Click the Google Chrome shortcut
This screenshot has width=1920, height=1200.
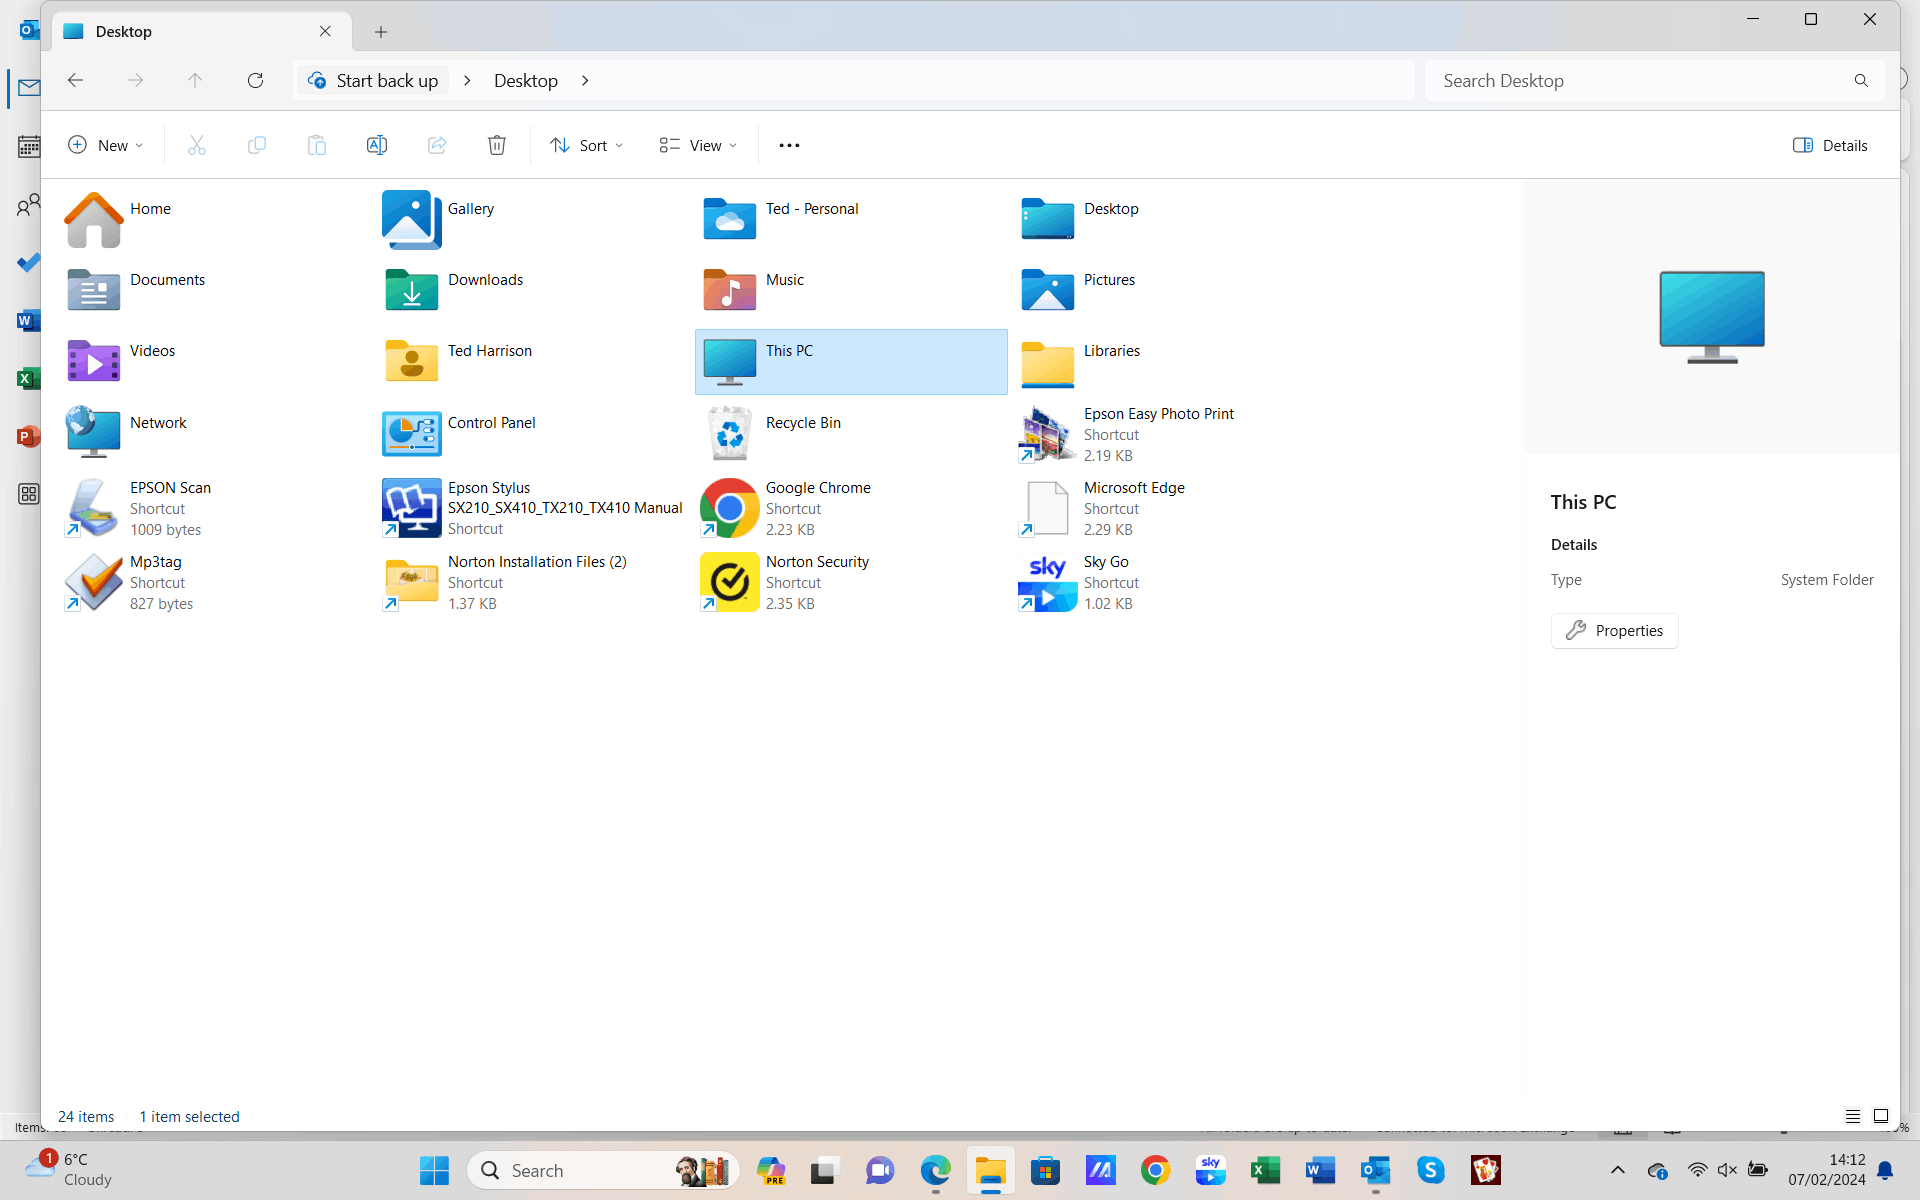tap(730, 508)
